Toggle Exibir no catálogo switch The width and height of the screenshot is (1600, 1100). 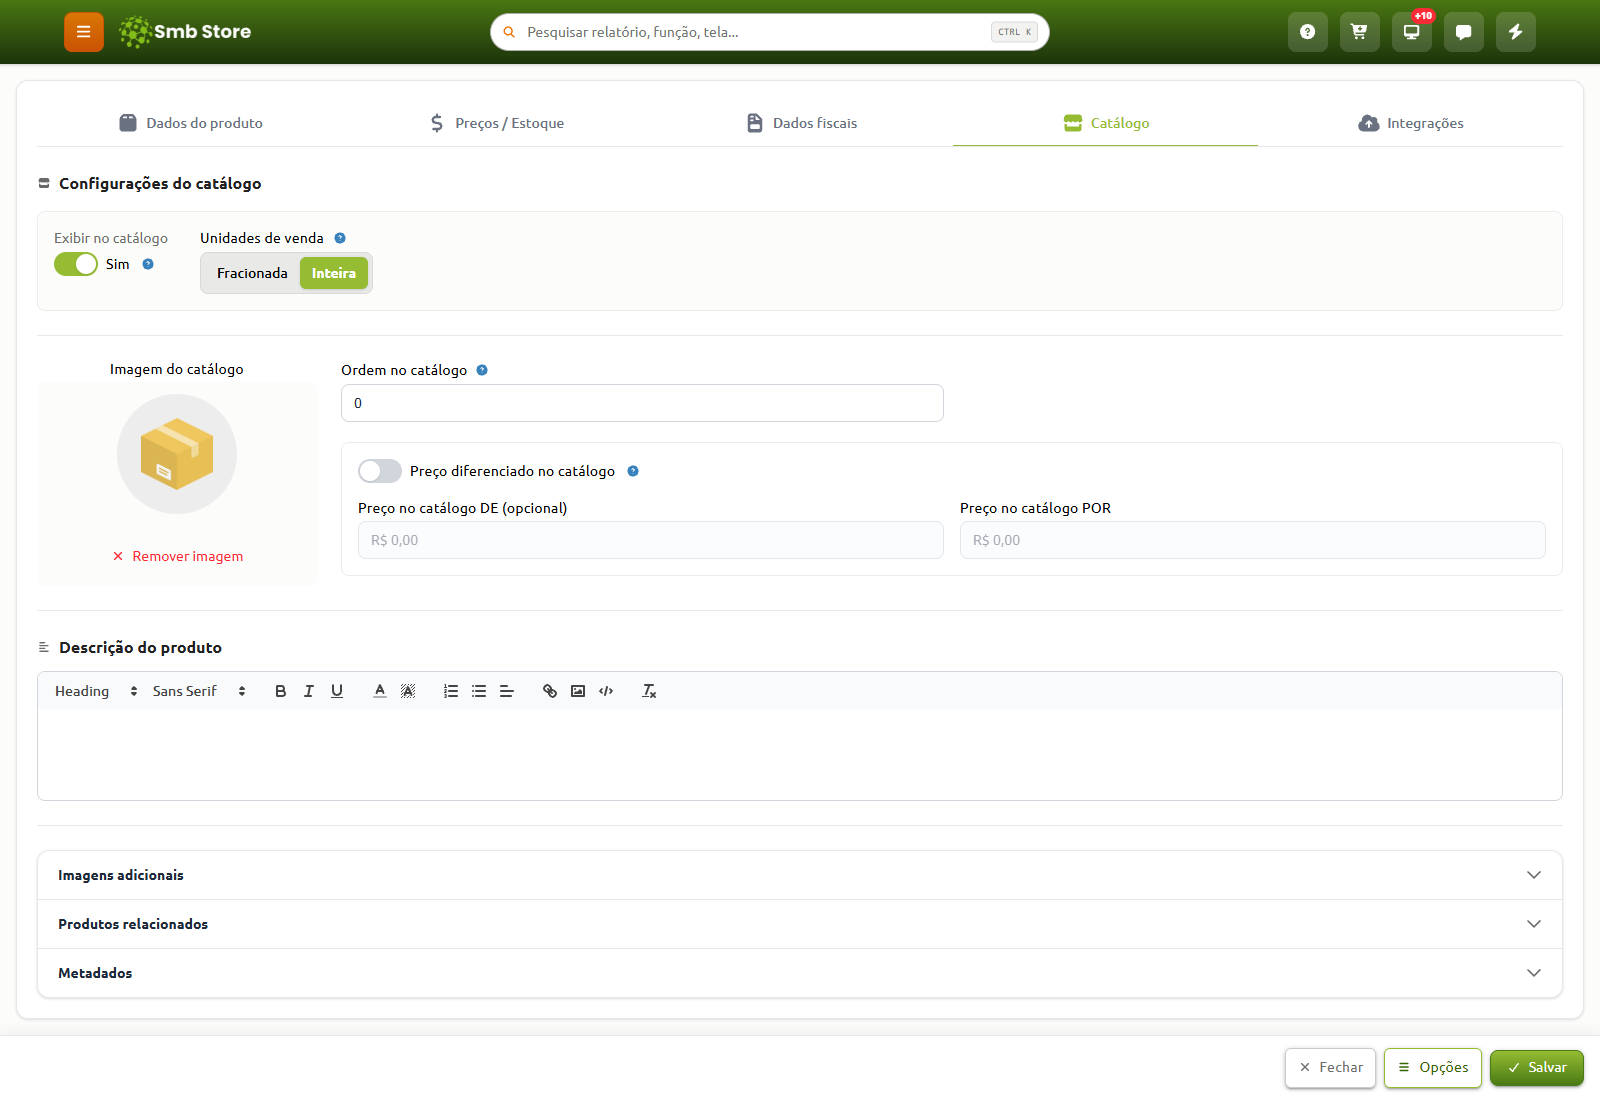76,264
